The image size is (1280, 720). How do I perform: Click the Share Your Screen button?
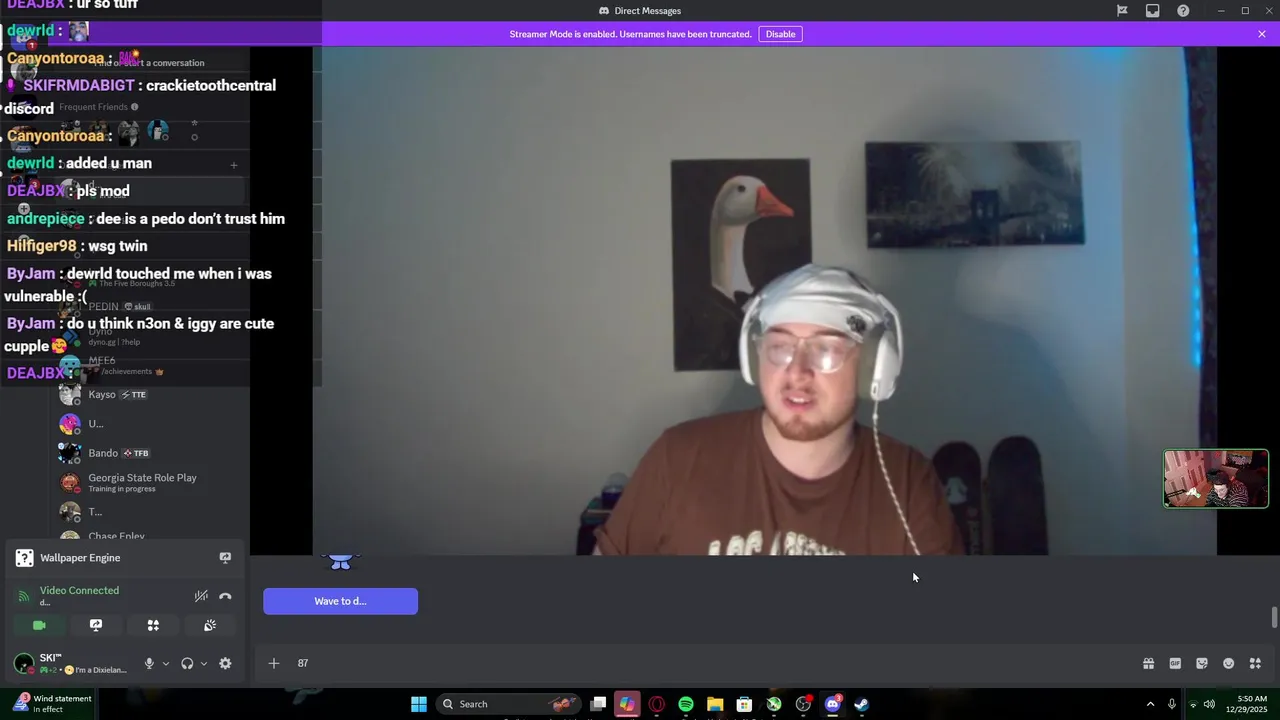coord(96,625)
